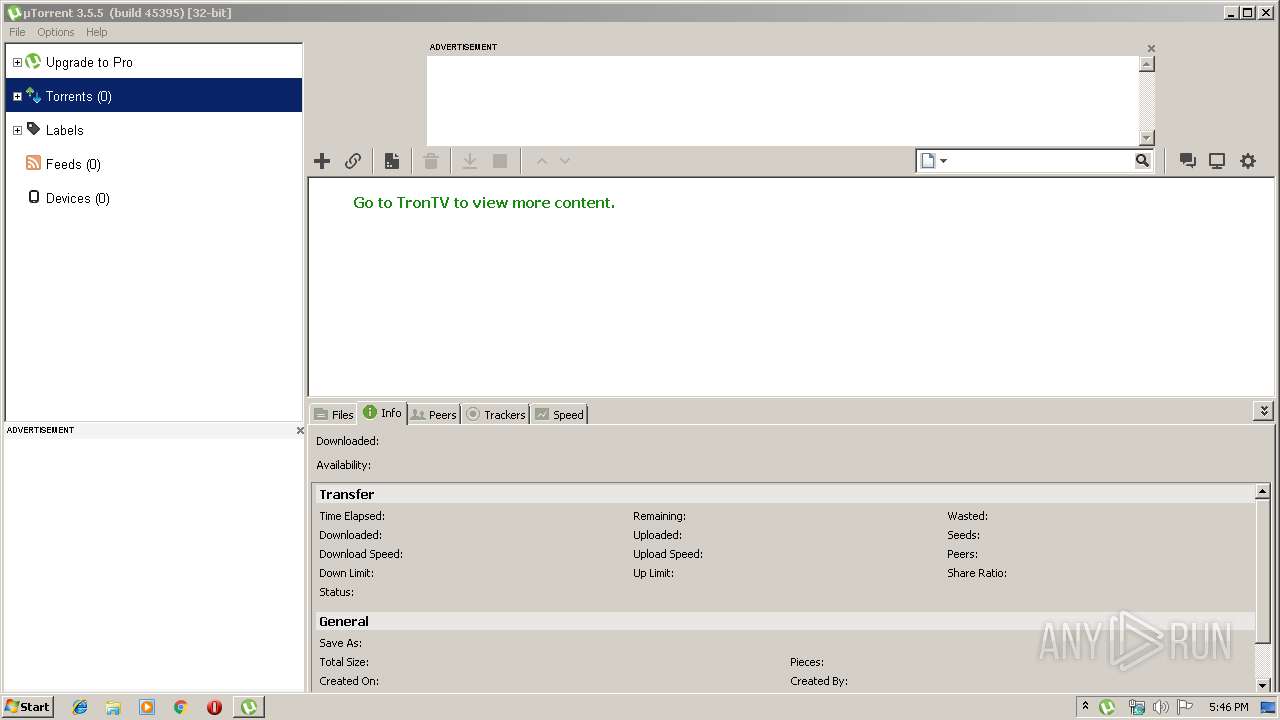The height and width of the screenshot is (720, 1280).
Task: Click the Move Up Queue arrow
Action: point(542,161)
